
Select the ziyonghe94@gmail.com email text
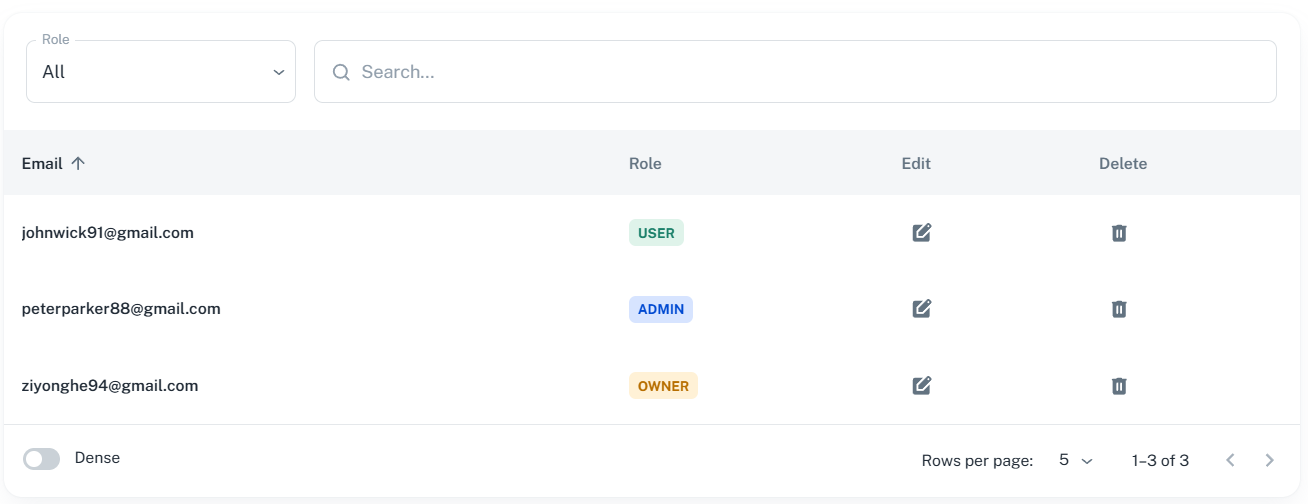coord(110,385)
